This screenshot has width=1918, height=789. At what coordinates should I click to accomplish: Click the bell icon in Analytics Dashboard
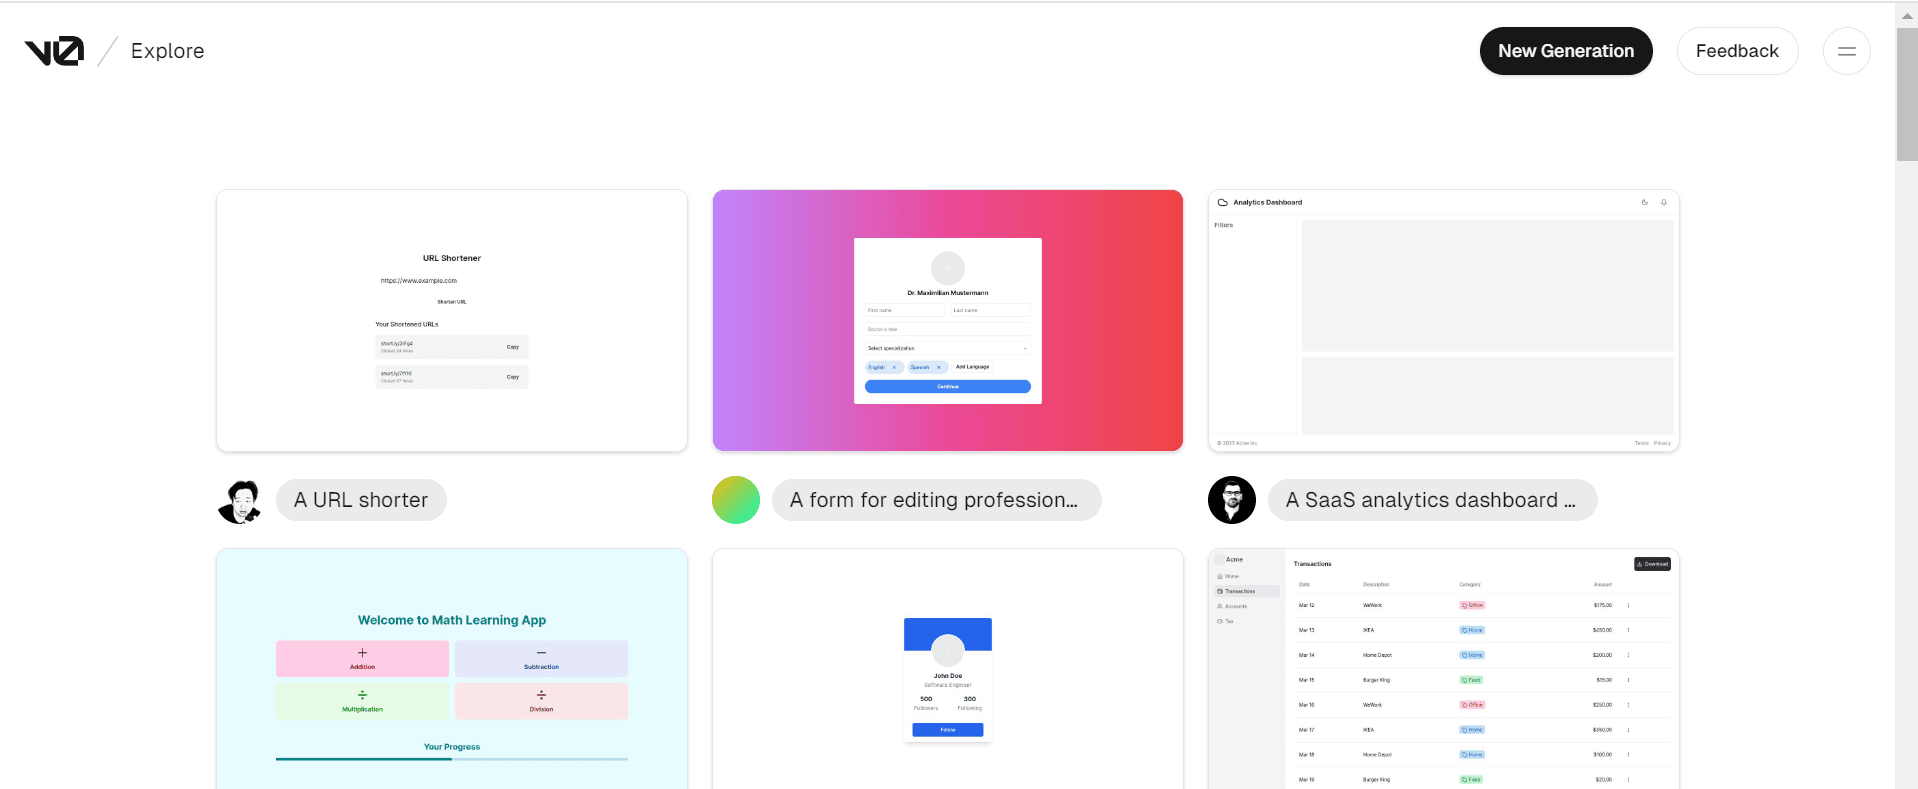coord(1664,202)
